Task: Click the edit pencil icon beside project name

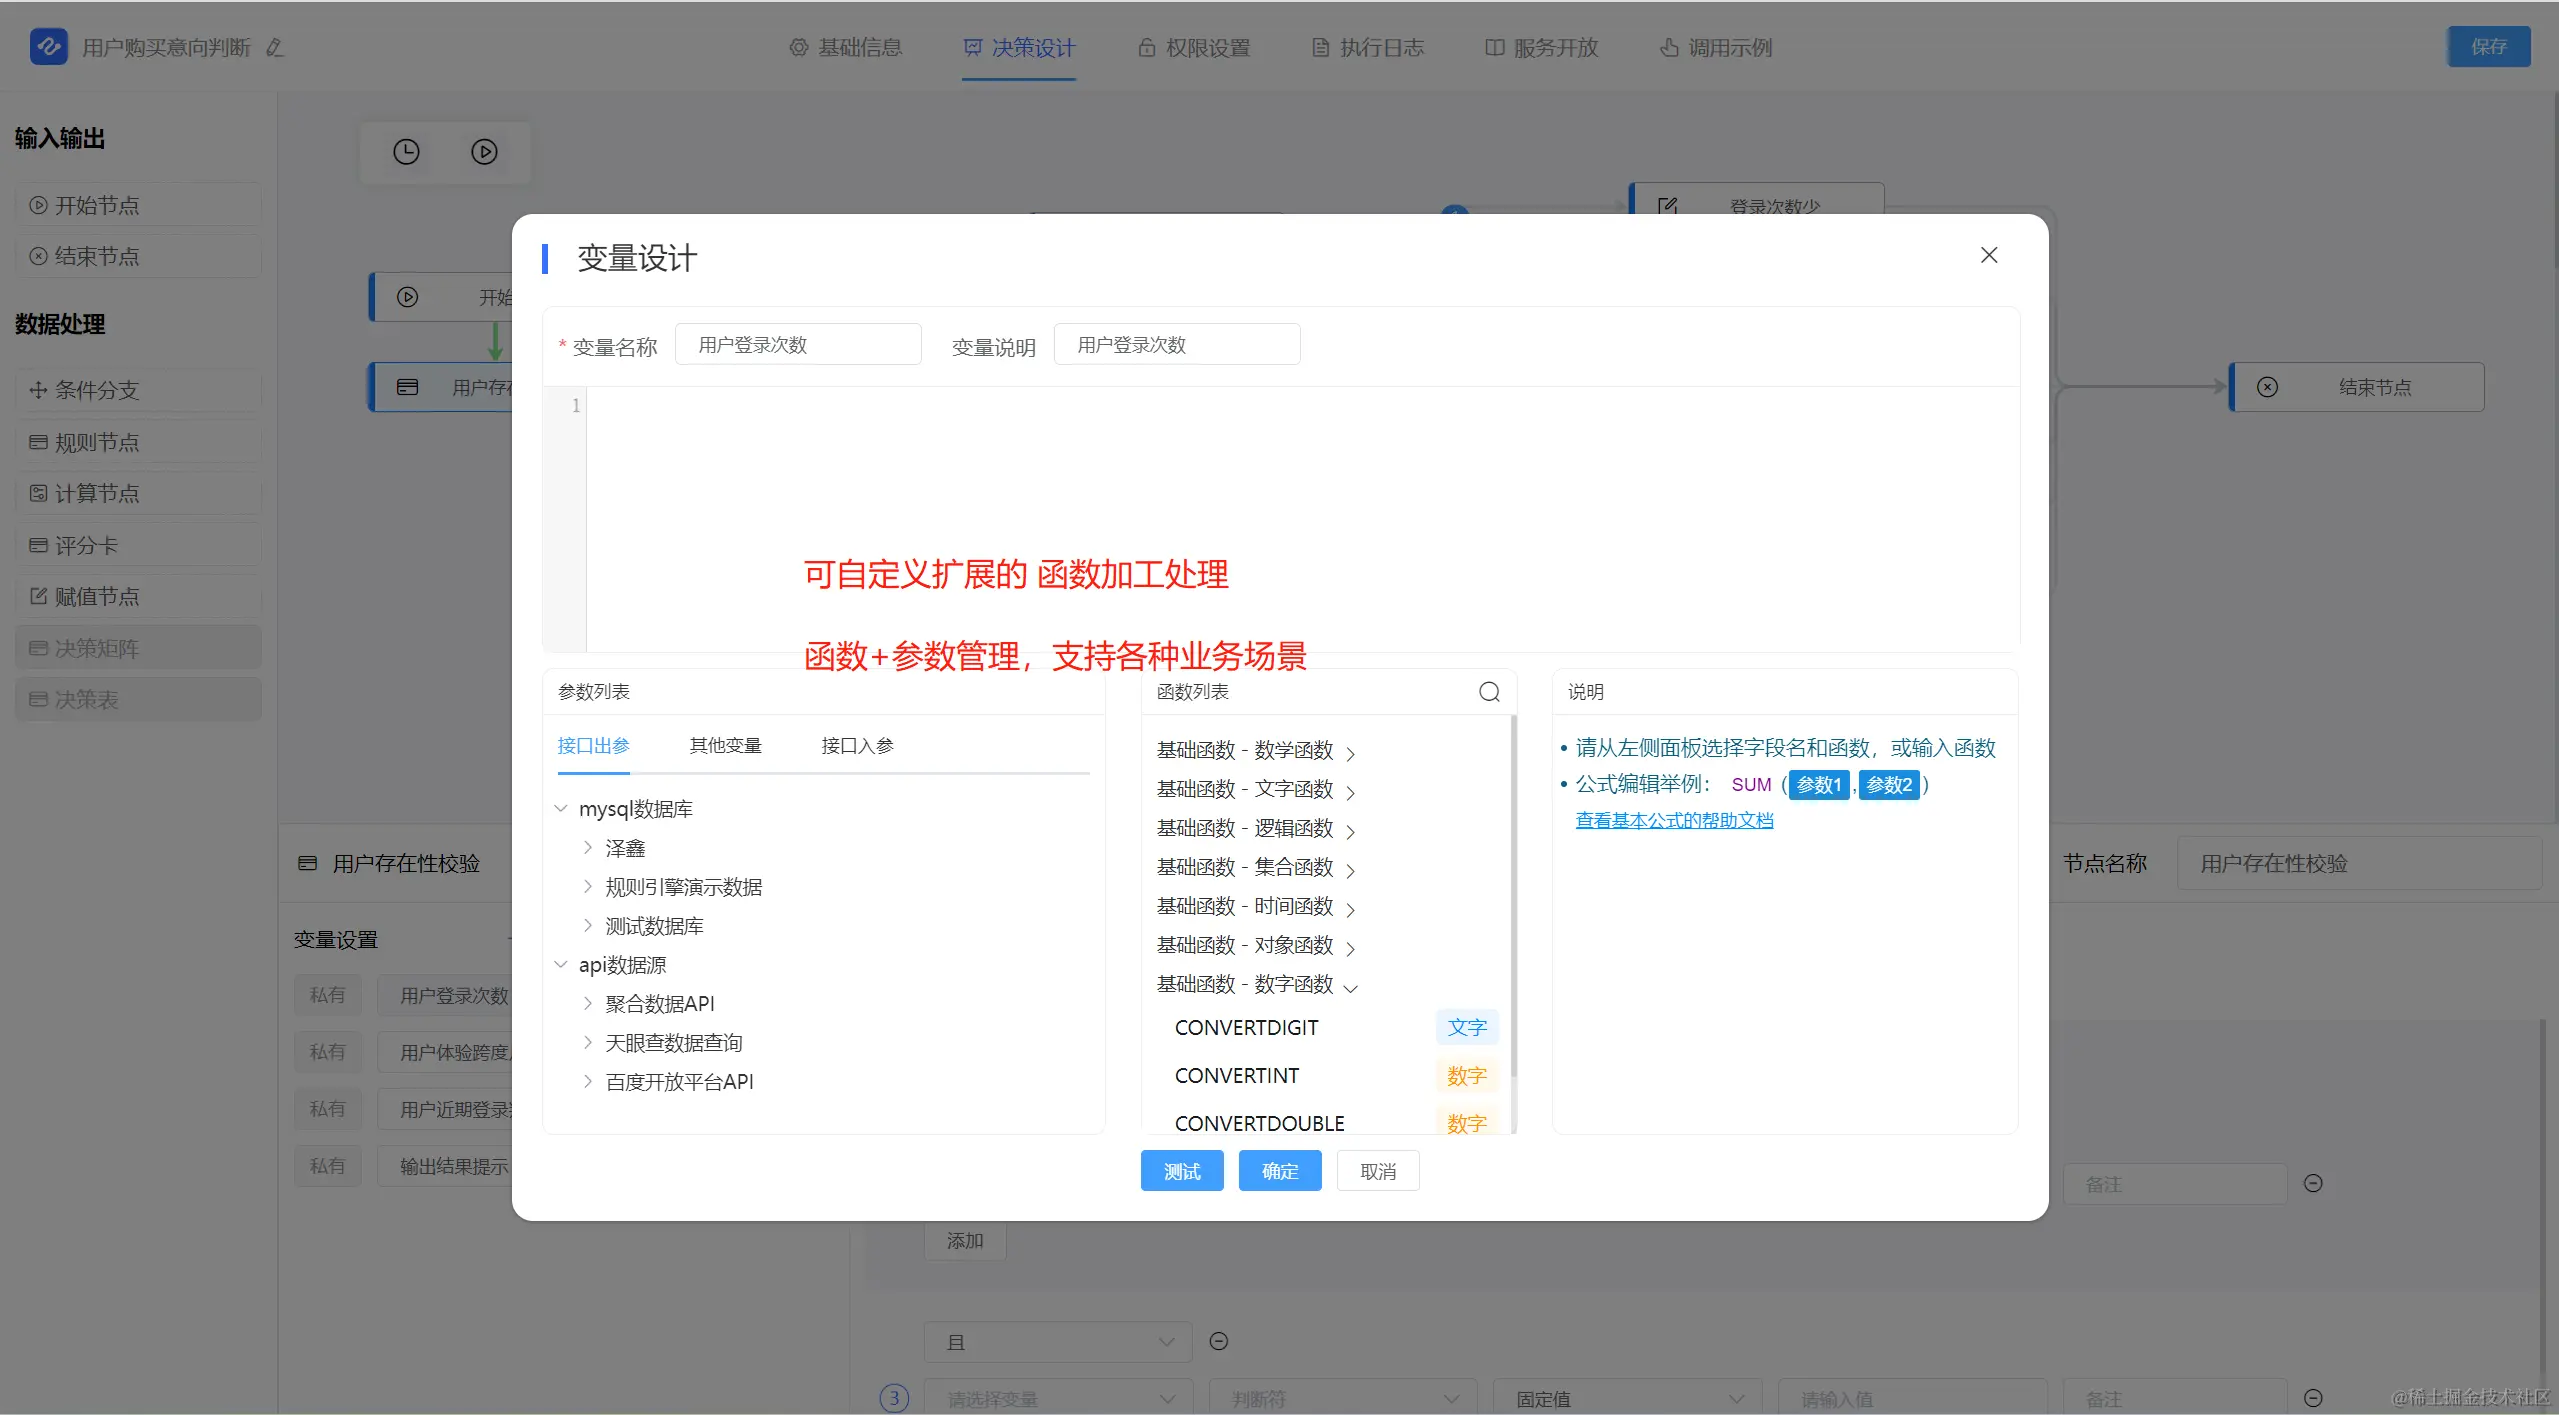Action: pyautogui.click(x=274, y=48)
